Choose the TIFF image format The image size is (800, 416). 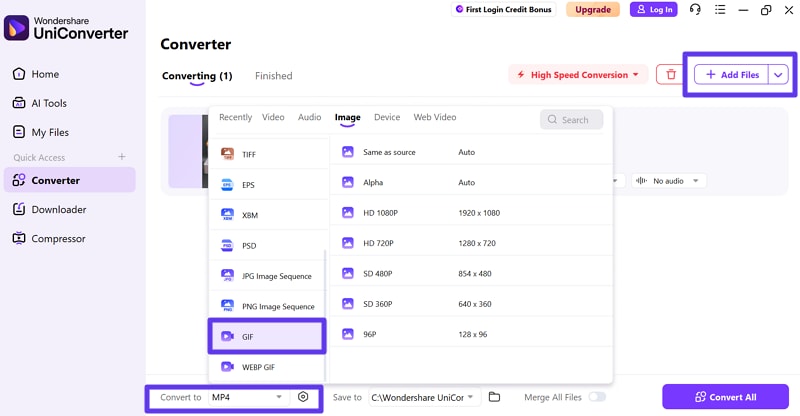pos(268,154)
